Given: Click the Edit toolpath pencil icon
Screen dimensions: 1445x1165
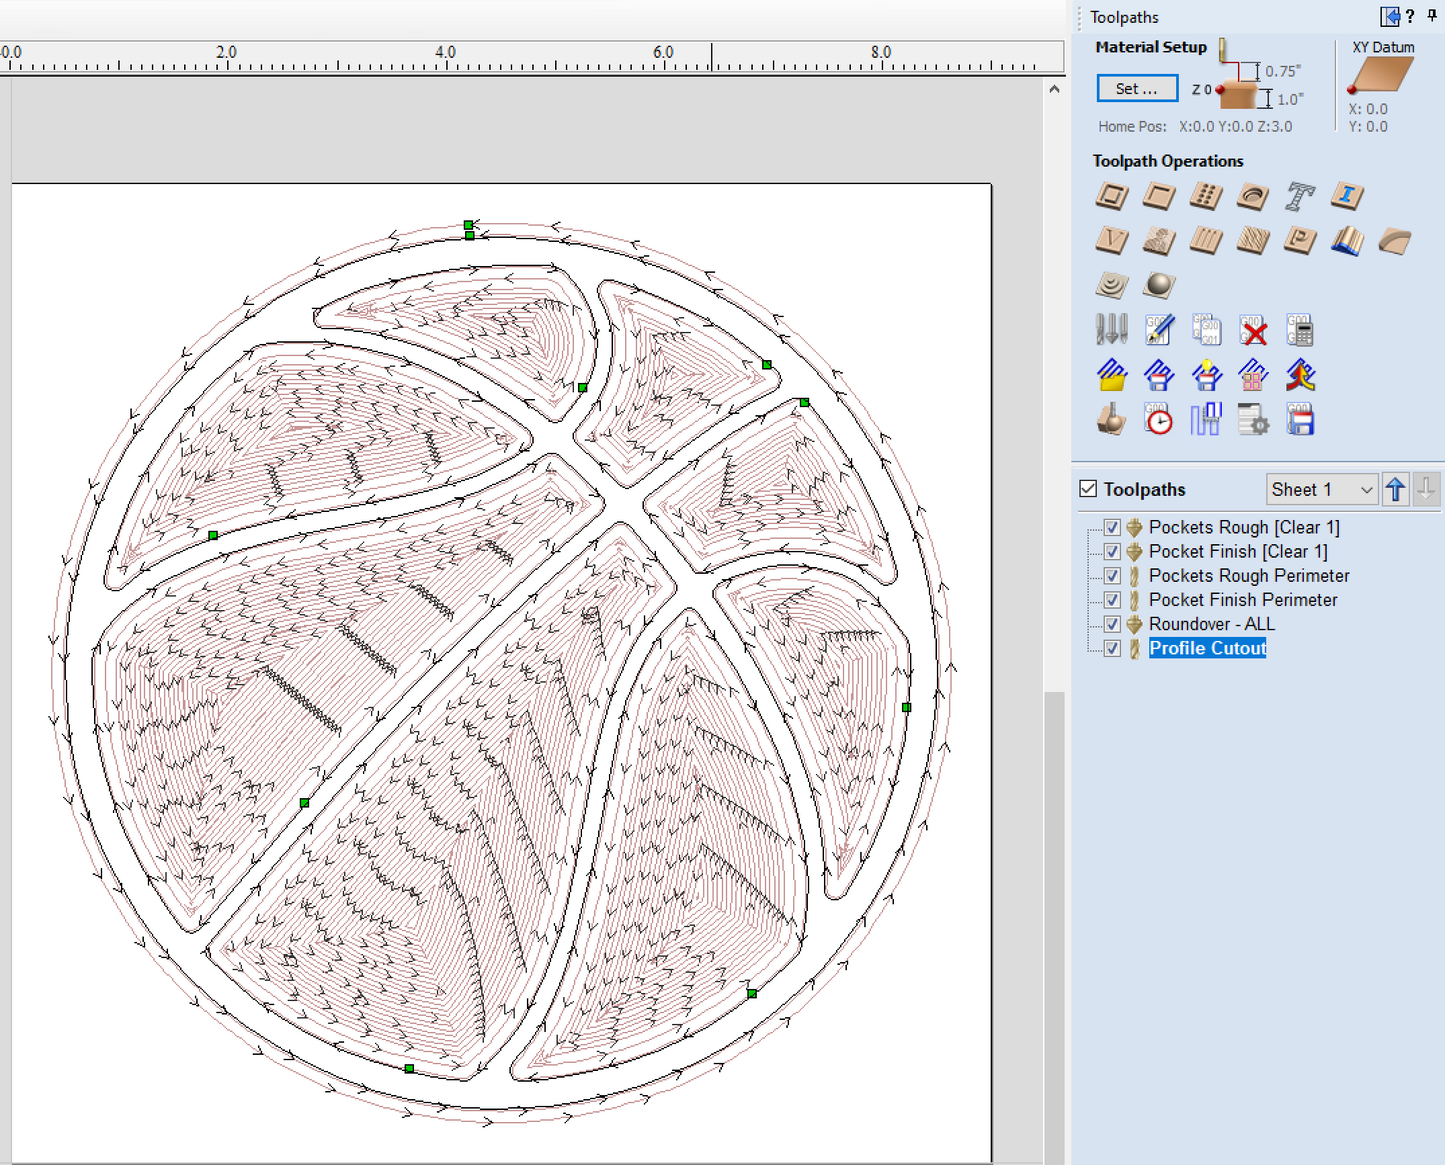Looking at the screenshot, I should pyautogui.click(x=1158, y=330).
